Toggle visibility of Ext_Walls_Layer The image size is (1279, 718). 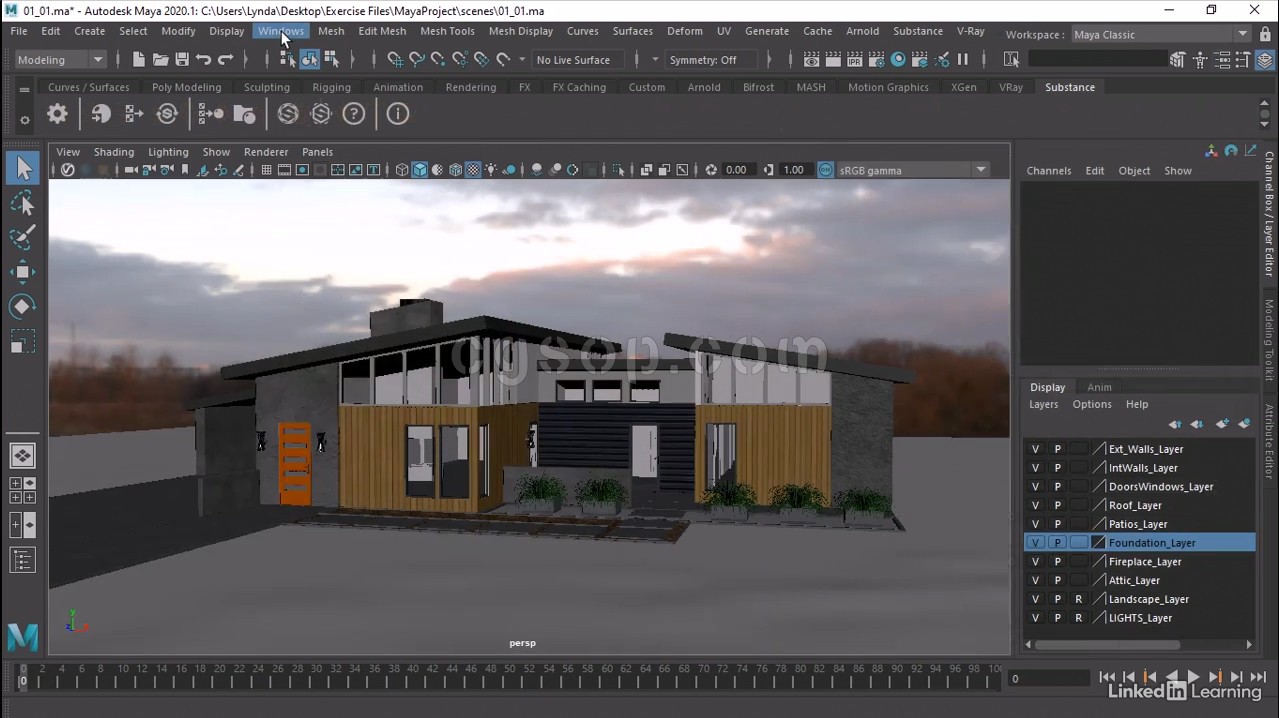[1035, 449]
